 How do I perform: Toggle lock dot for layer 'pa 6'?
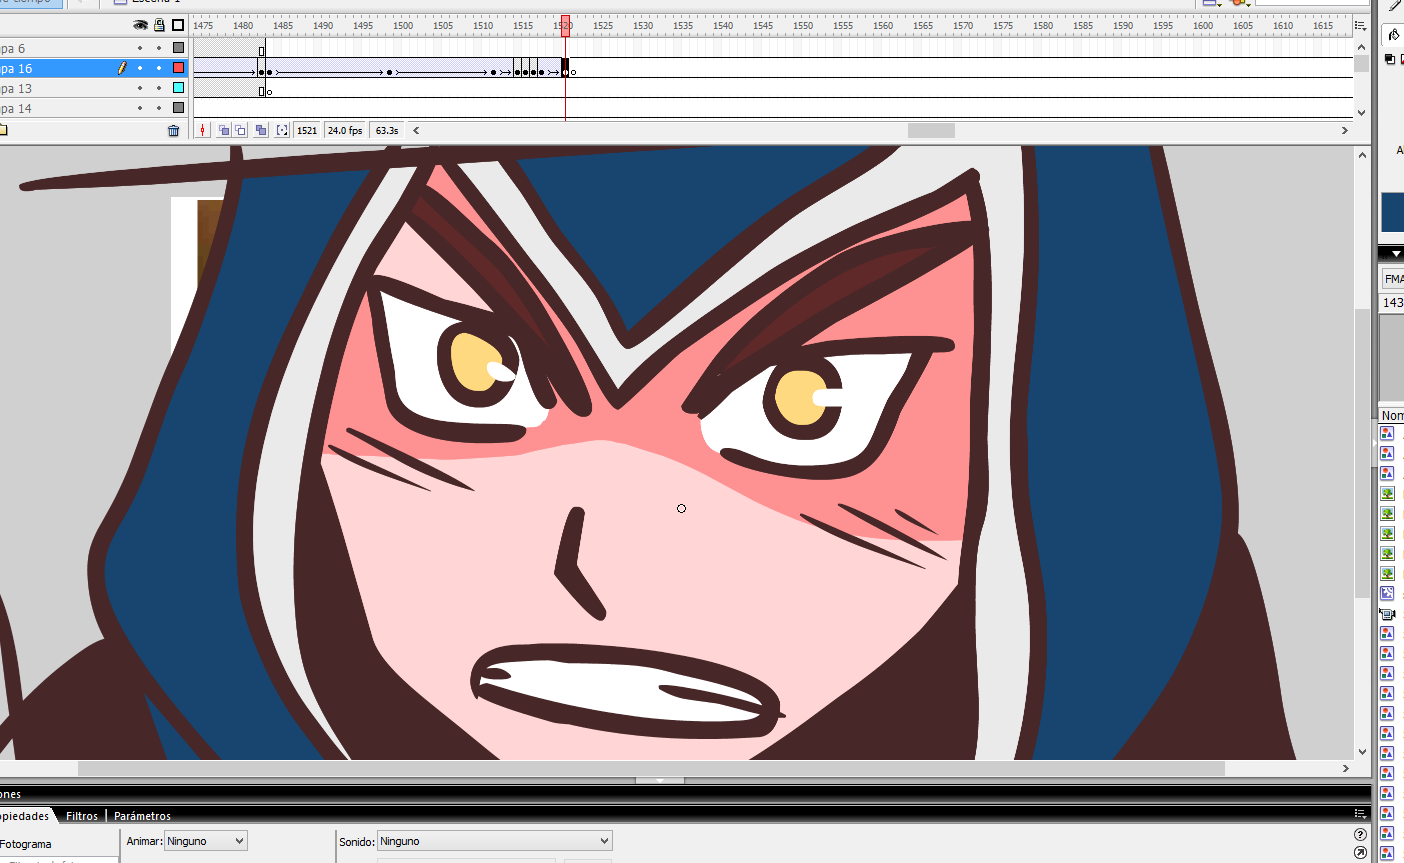159,48
